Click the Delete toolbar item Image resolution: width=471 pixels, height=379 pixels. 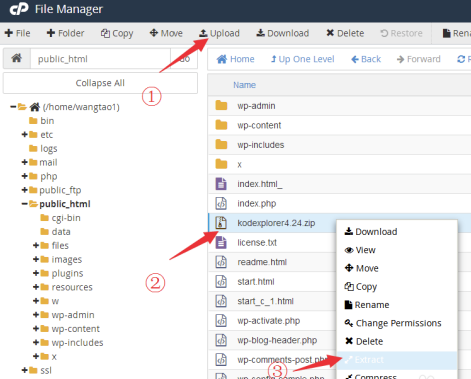(345, 33)
